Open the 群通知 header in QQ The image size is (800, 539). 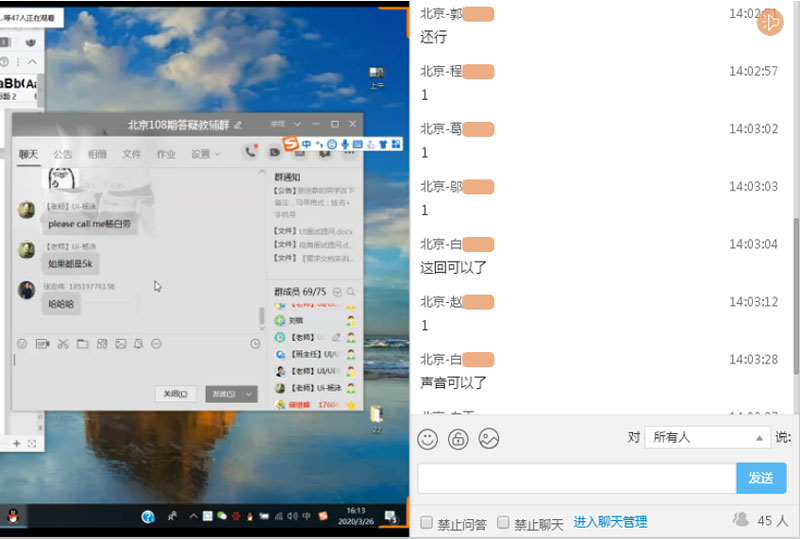pyautogui.click(x=287, y=177)
